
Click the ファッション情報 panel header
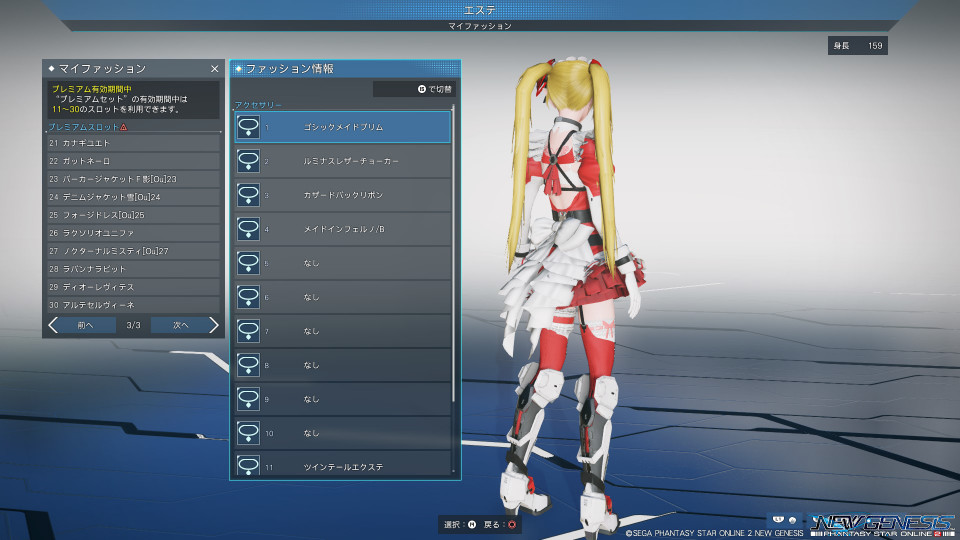[345, 69]
